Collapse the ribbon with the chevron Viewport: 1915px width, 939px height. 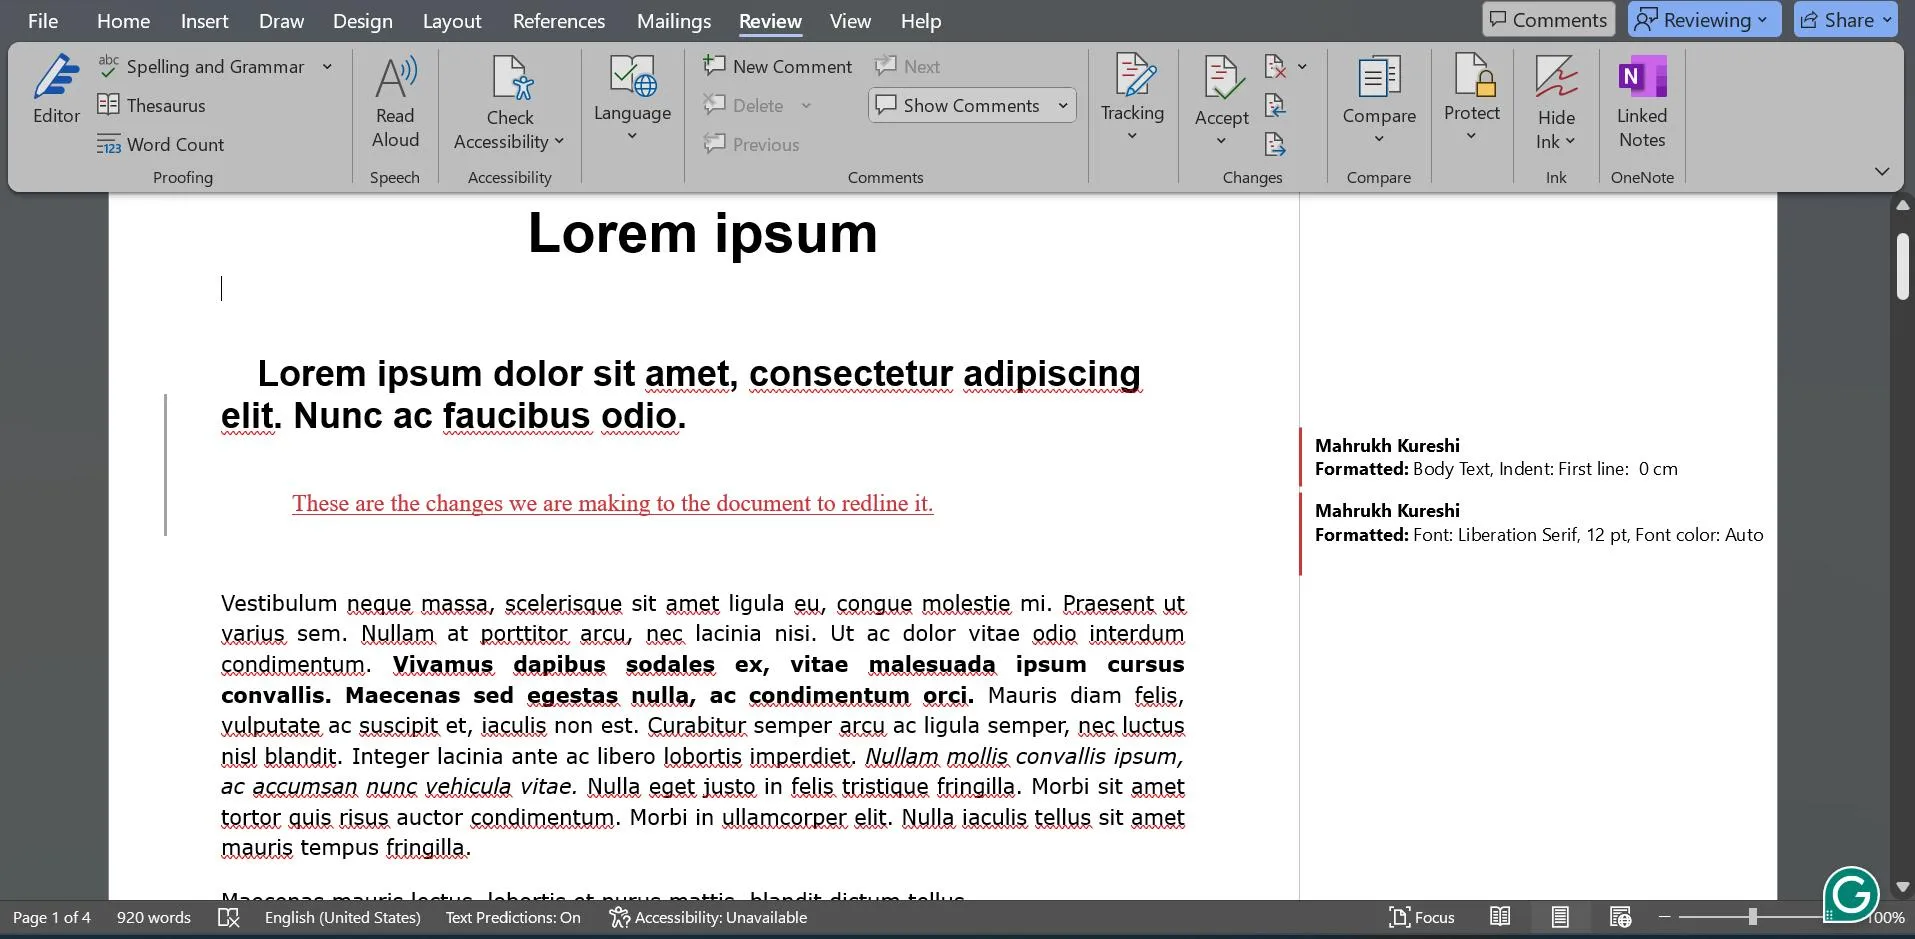tap(1880, 171)
